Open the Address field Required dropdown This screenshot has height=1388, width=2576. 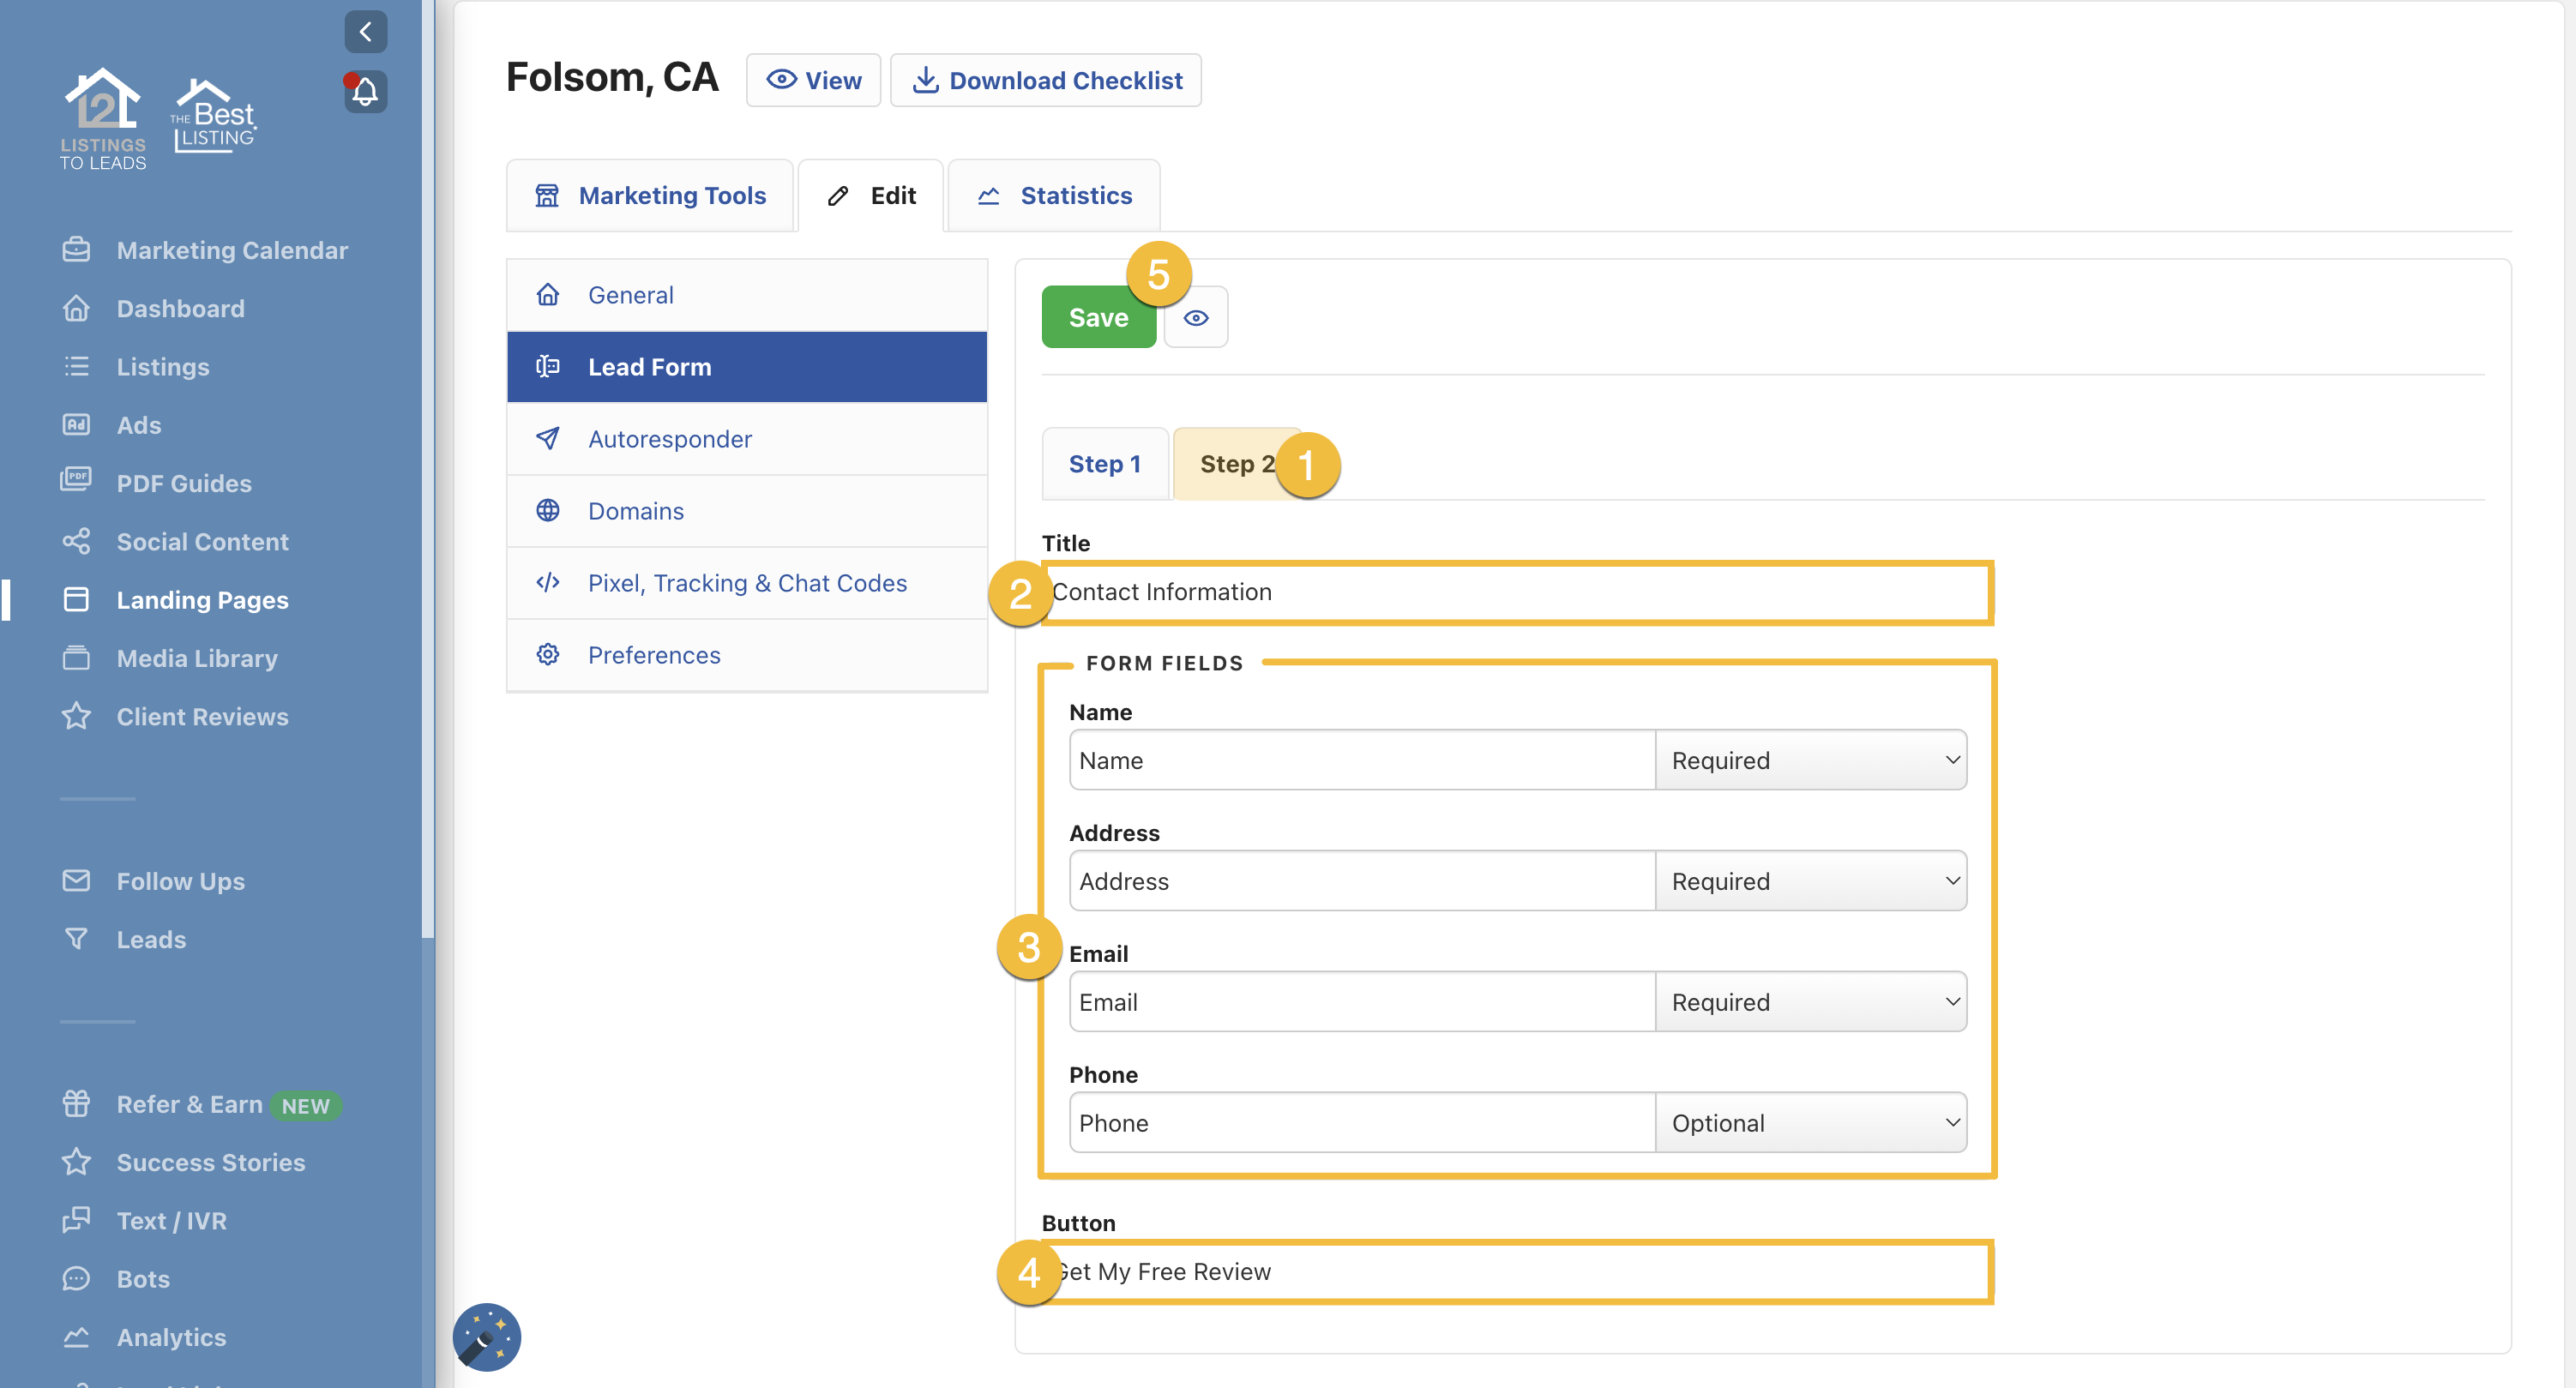(x=1810, y=881)
